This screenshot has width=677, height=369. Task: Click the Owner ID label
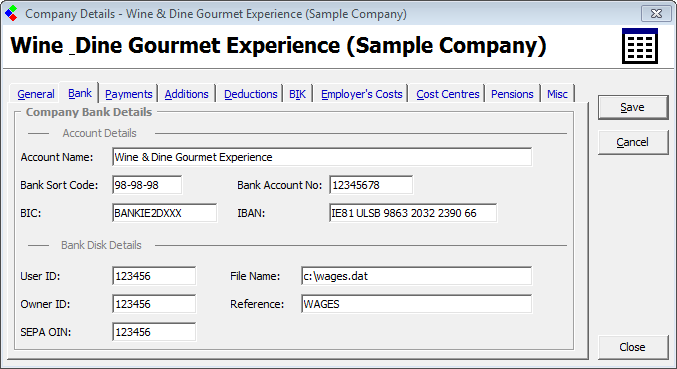pos(45,304)
